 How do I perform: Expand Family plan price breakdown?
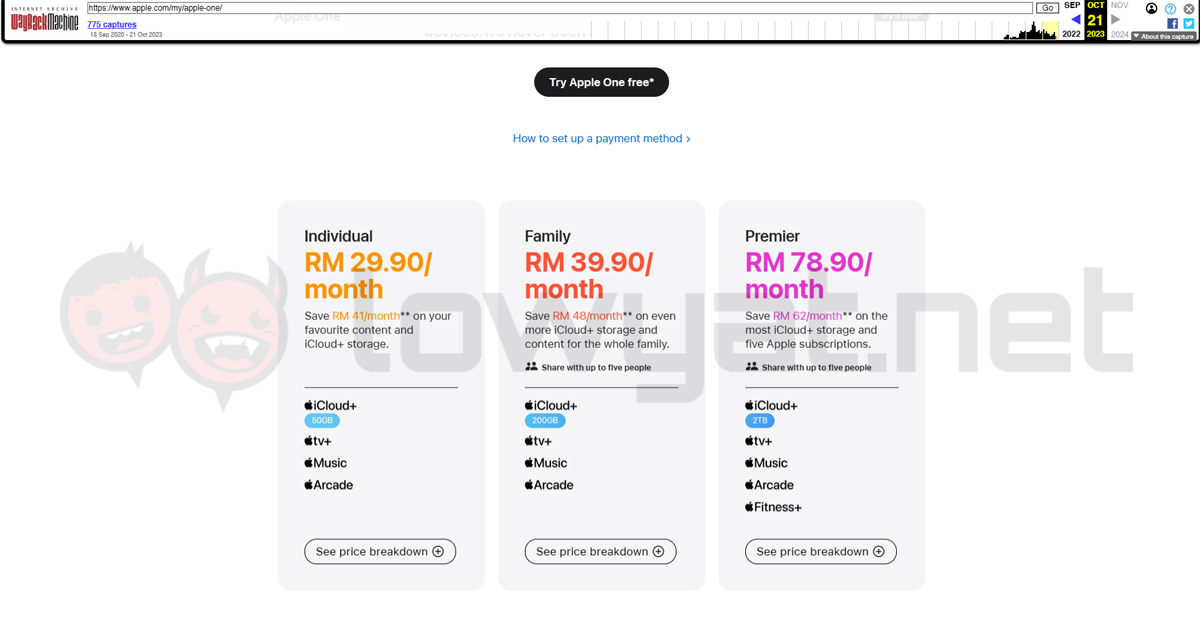(600, 551)
